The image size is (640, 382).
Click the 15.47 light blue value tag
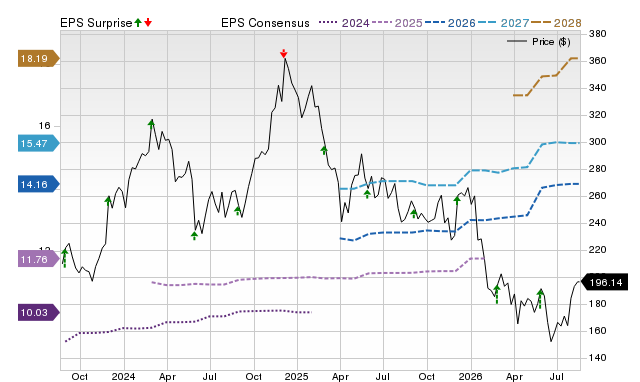pos(38,144)
